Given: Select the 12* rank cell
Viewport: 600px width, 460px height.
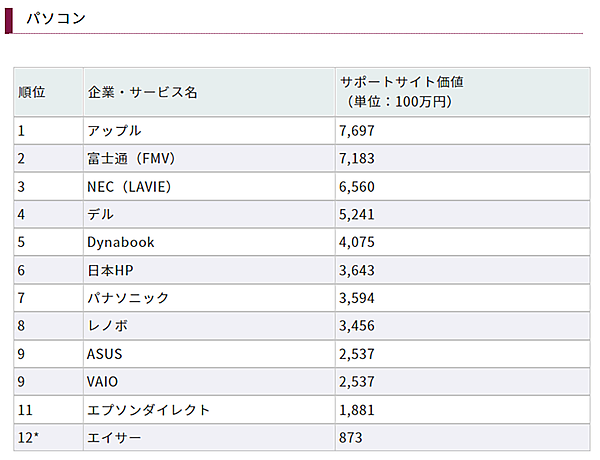Looking at the screenshot, I should pyautogui.click(x=29, y=437).
